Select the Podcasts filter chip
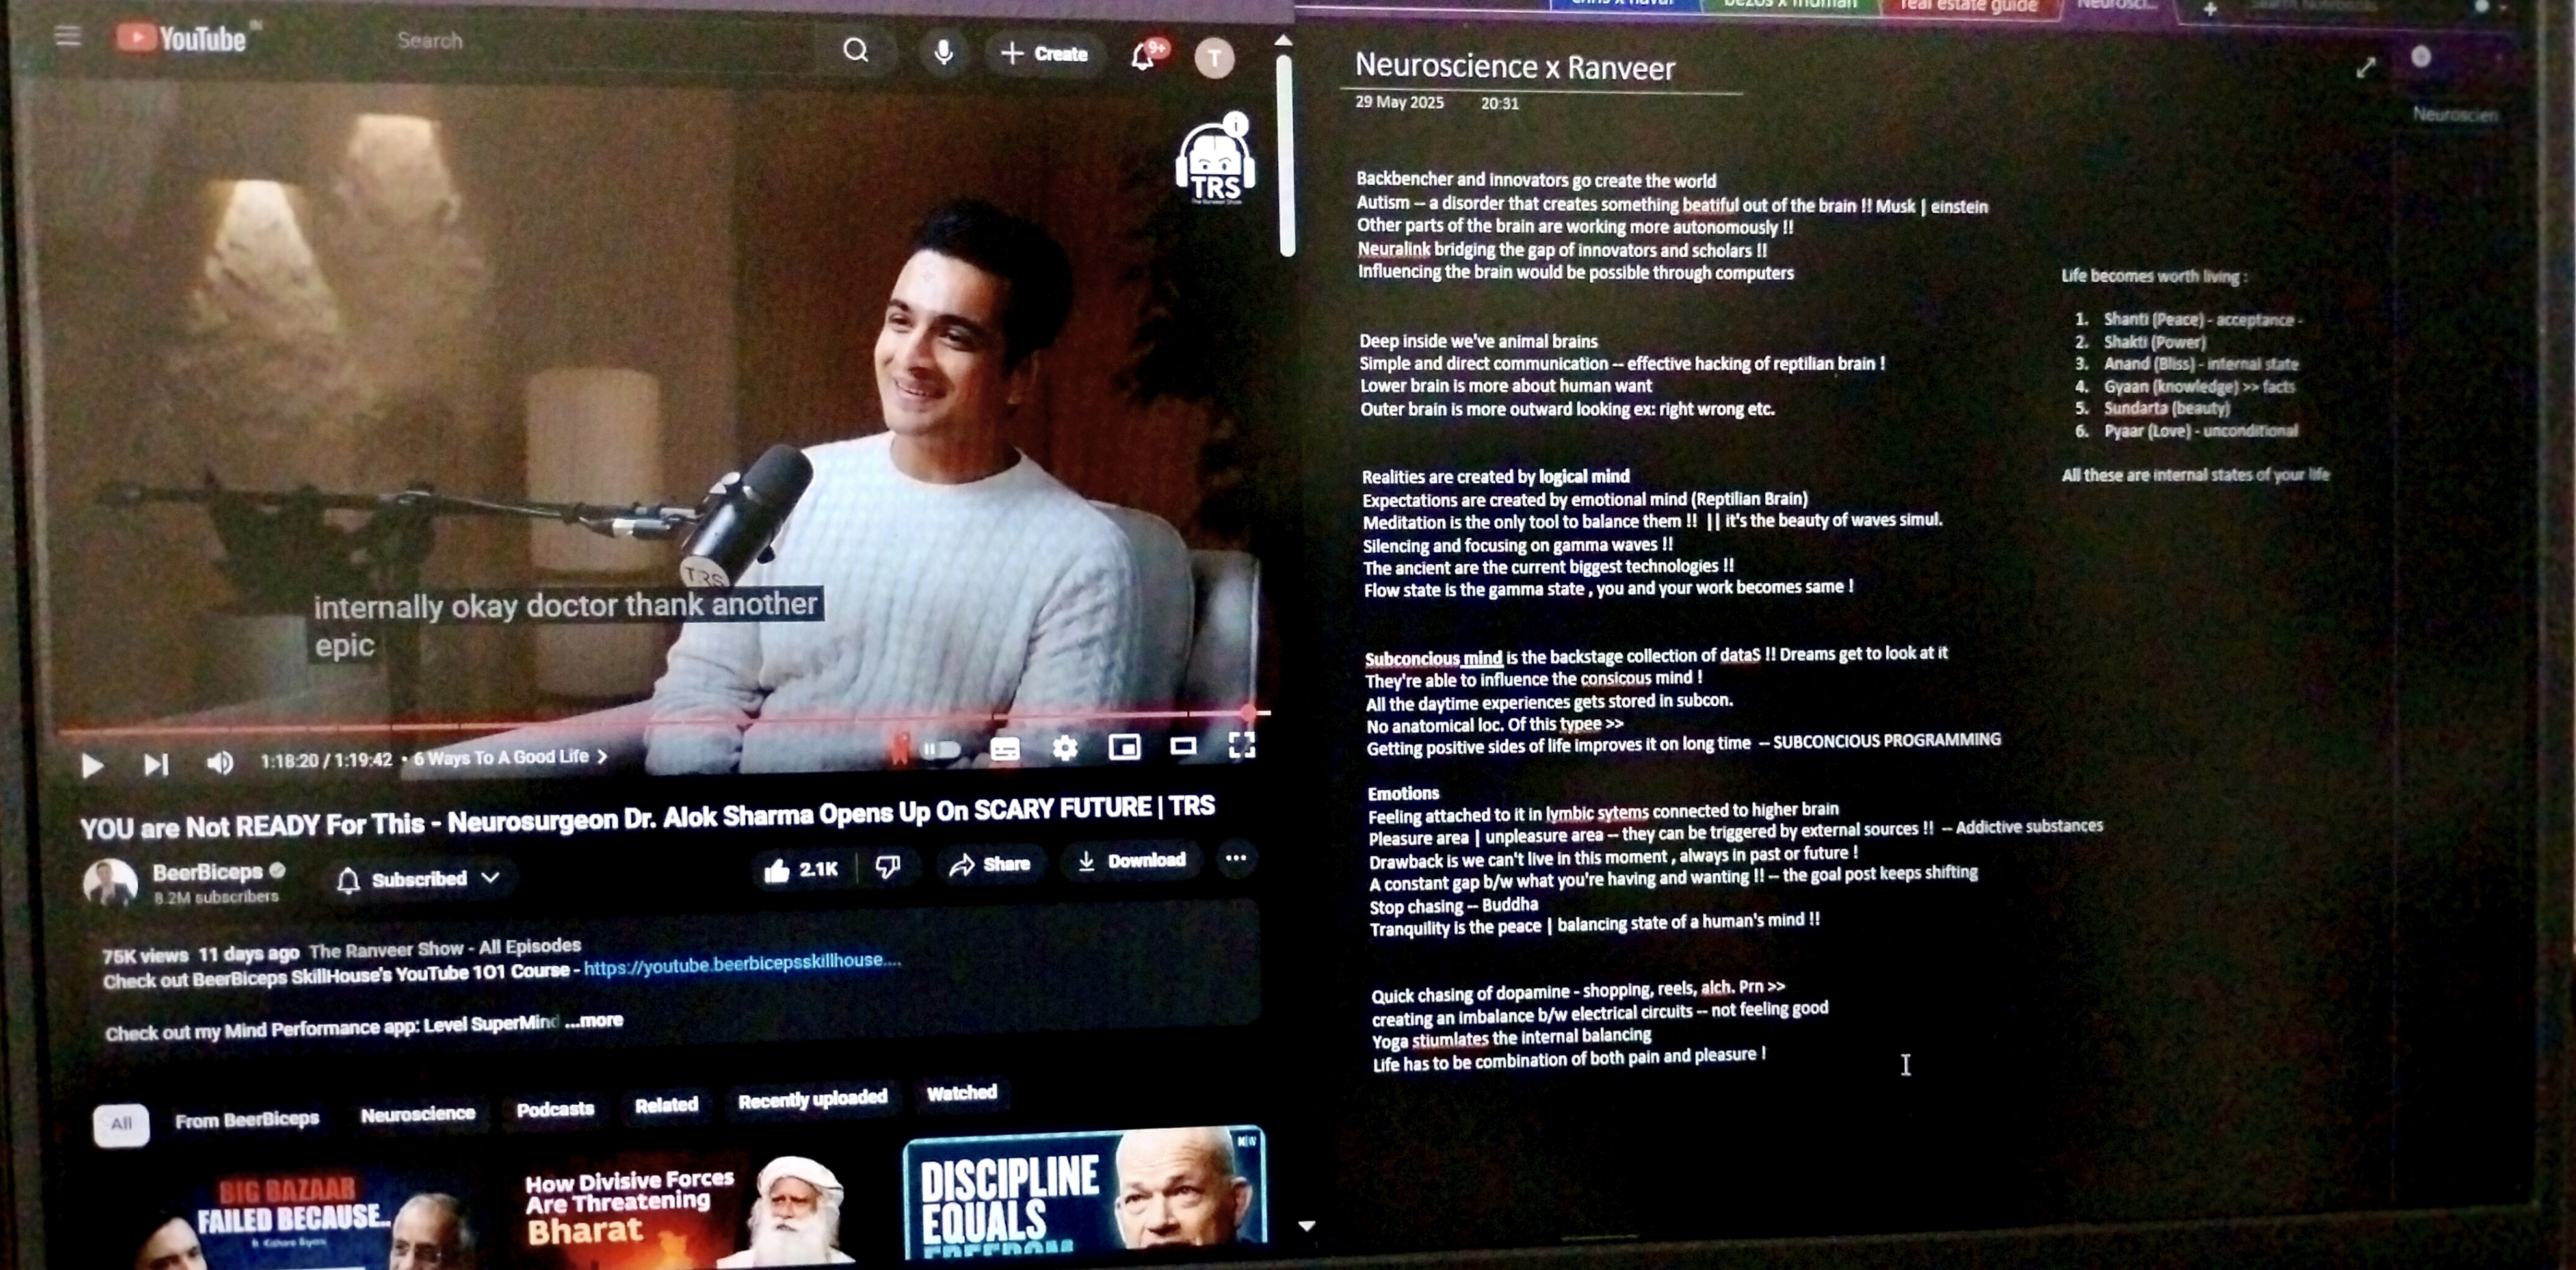The width and height of the screenshot is (2576, 1270). (x=555, y=1109)
